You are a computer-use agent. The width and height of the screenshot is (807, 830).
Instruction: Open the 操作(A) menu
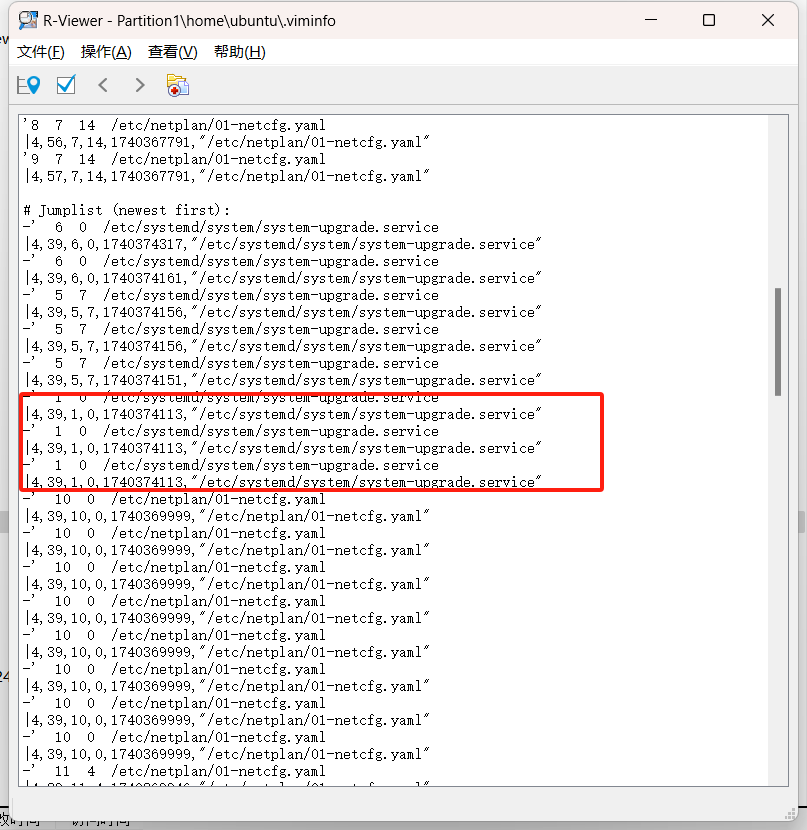tap(105, 52)
